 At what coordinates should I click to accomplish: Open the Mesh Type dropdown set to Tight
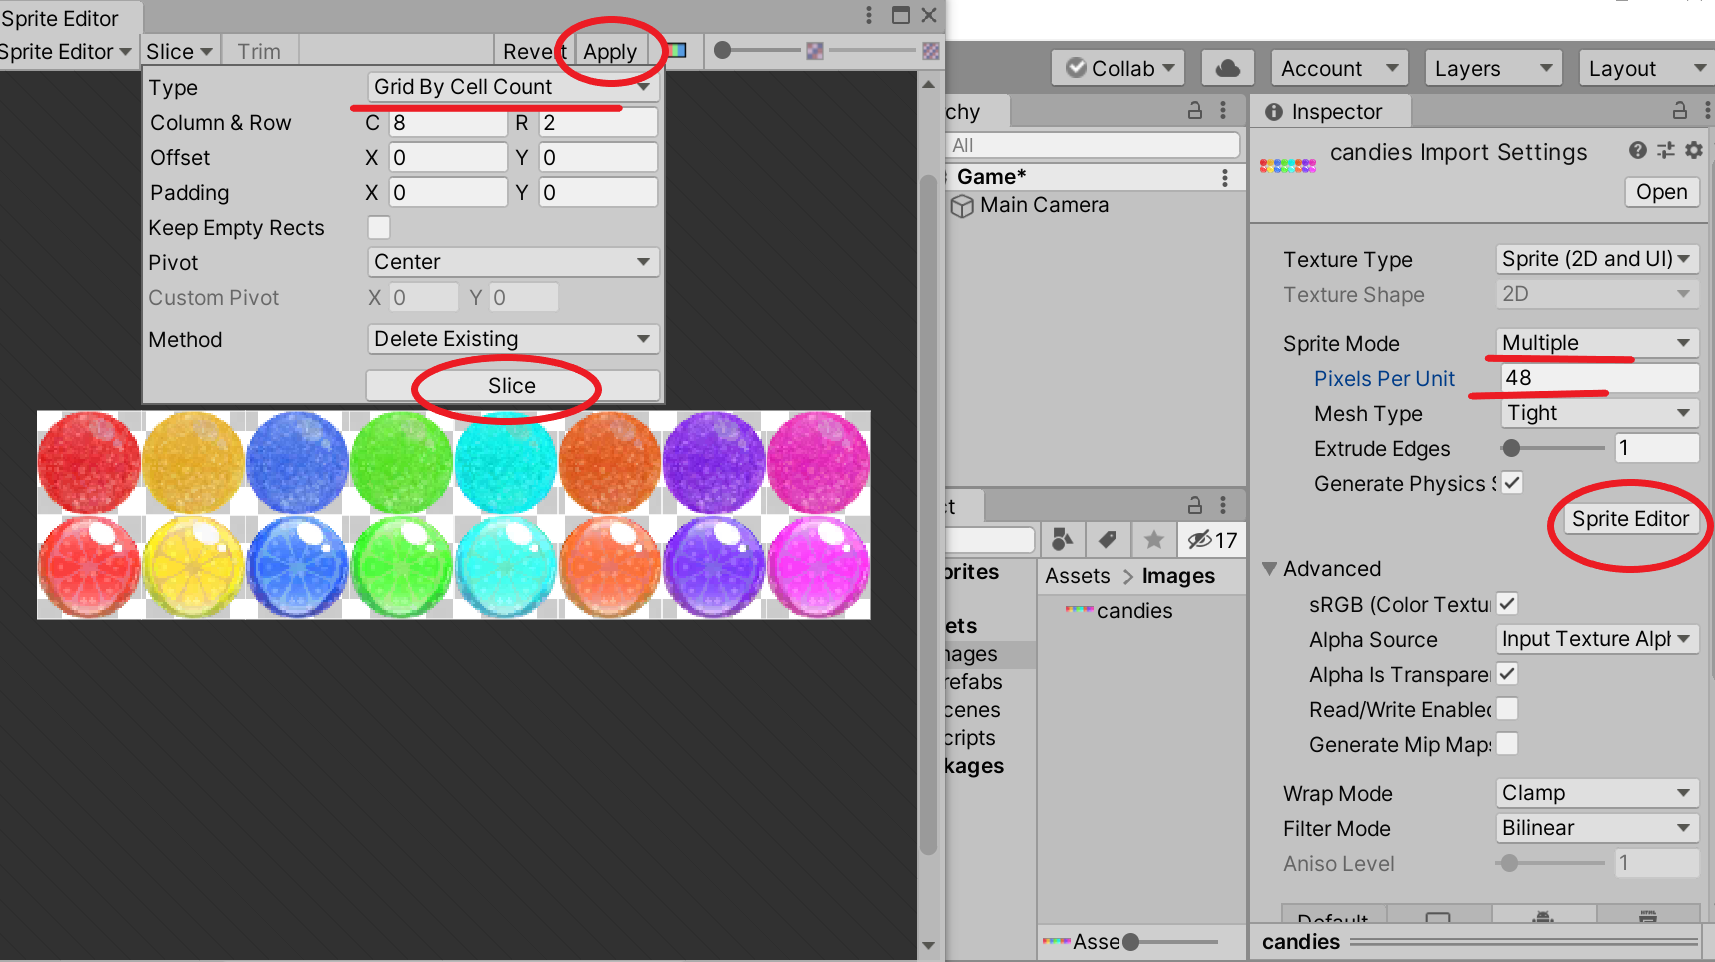[x=1600, y=413]
